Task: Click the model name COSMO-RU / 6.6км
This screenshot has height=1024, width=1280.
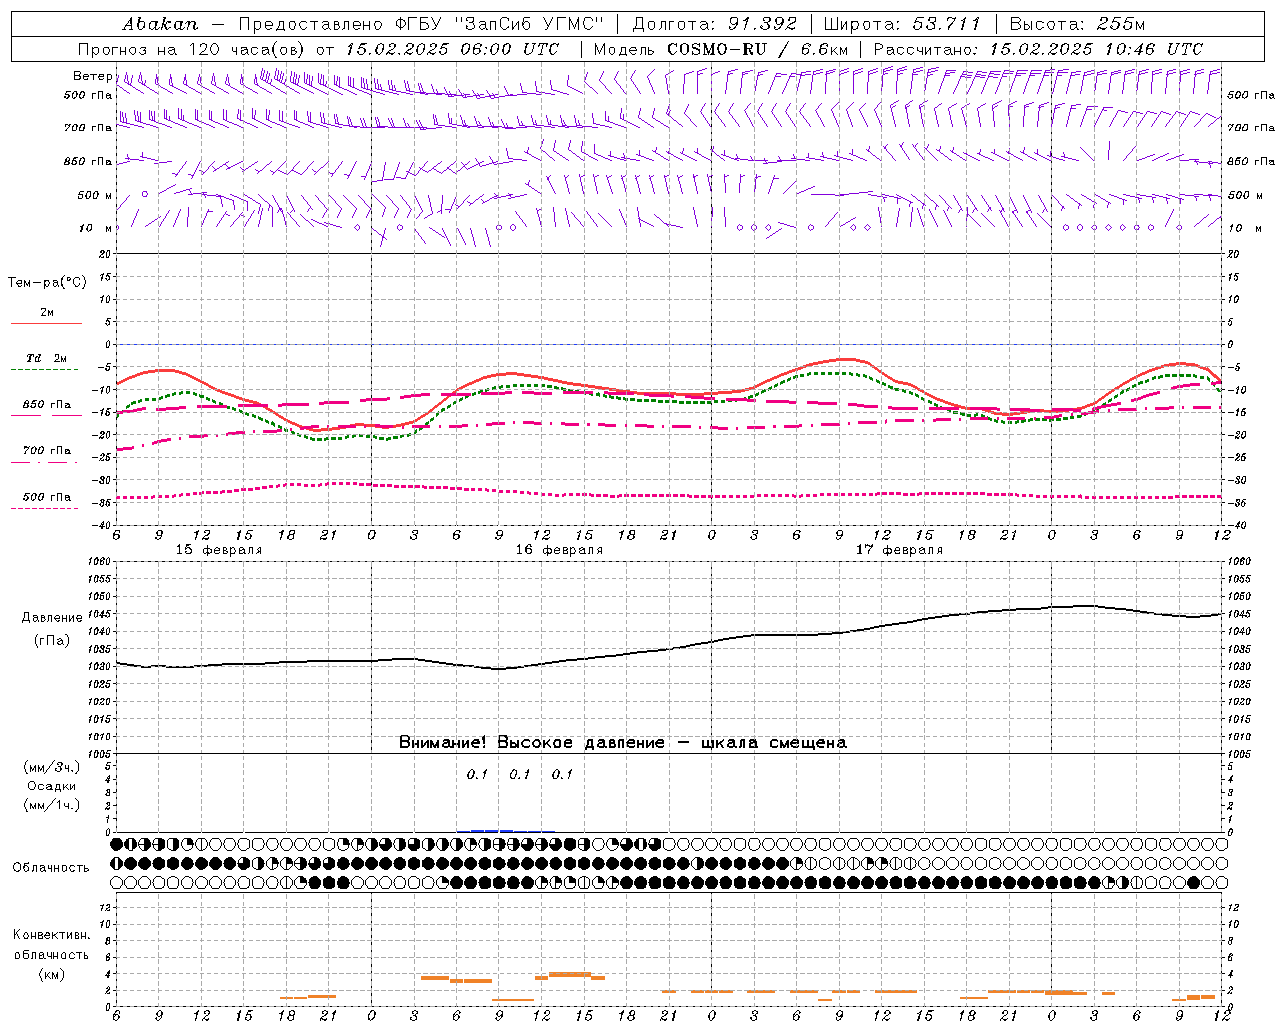Action: [x=757, y=49]
